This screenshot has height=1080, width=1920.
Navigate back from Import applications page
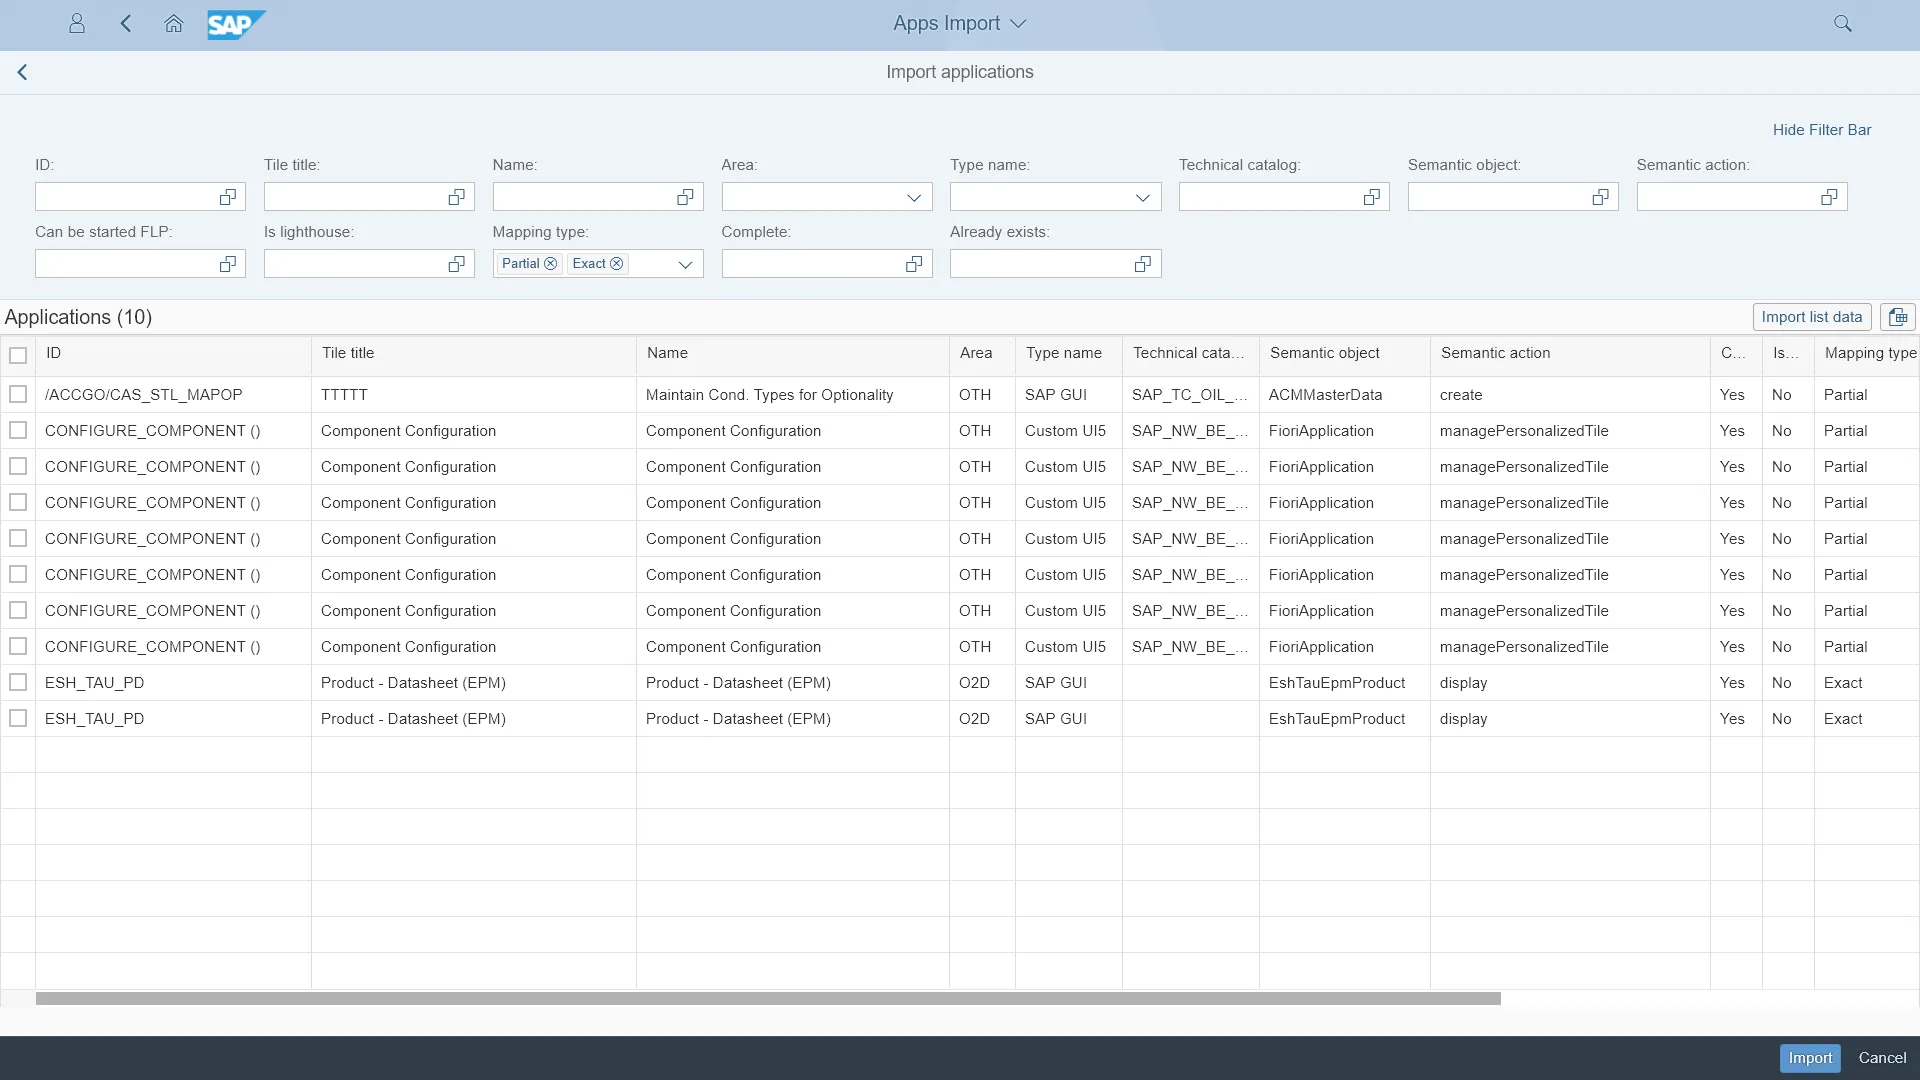[x=22, y=72]
